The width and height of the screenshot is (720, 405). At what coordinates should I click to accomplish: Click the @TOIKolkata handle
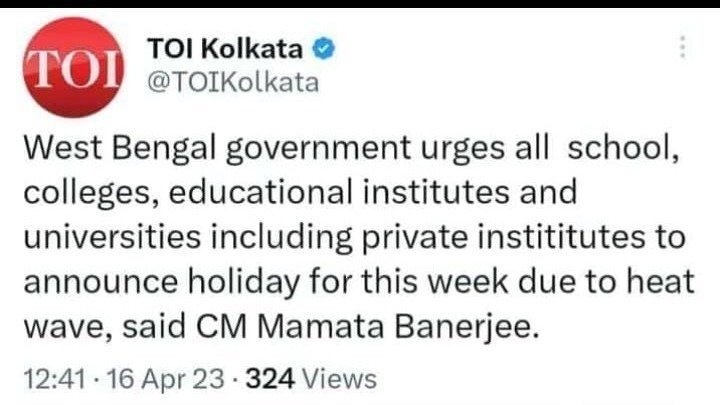[x=232, y=82]
